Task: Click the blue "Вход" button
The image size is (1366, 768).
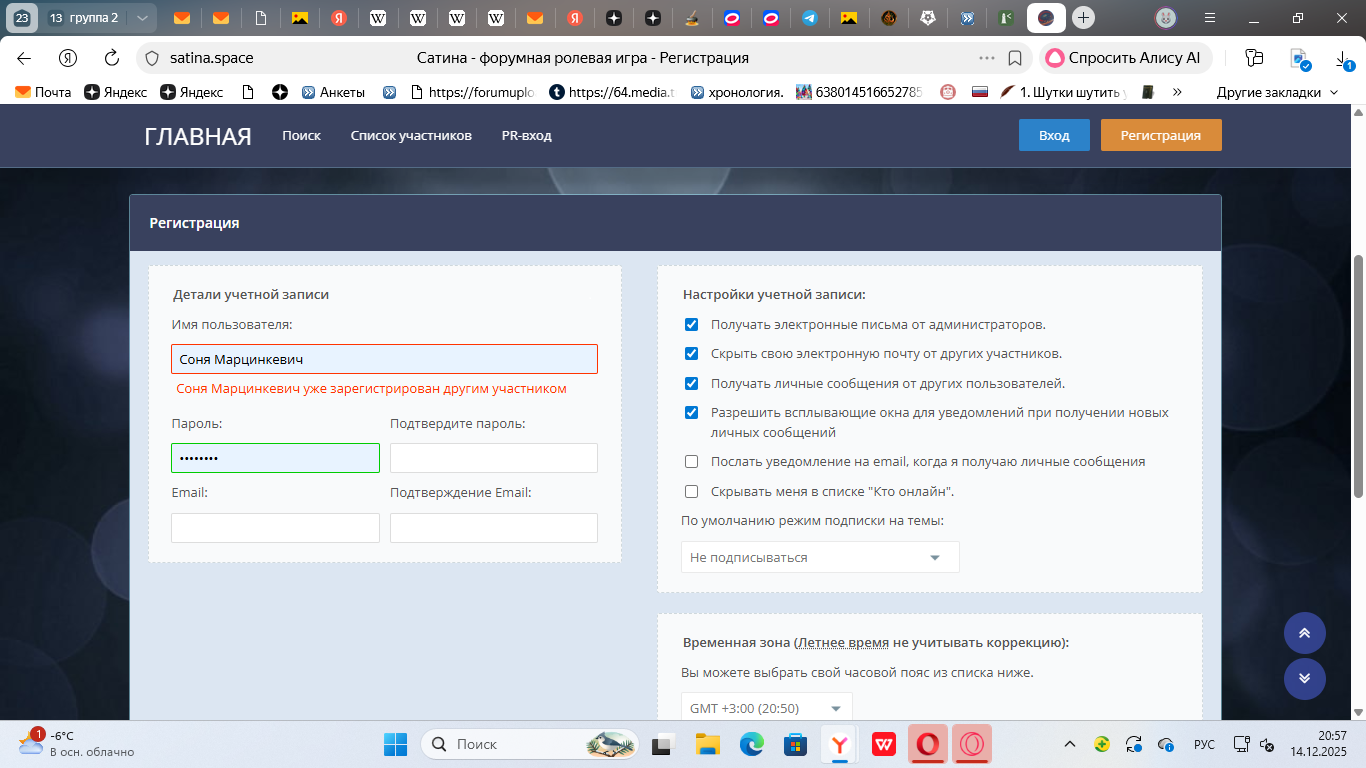Action: [1054, 136]
